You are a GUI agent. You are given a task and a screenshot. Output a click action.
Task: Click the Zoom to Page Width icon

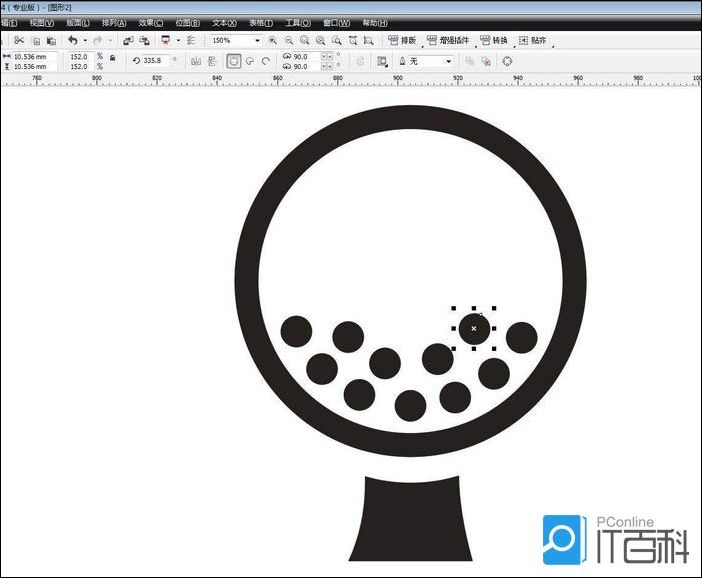coord(353,41)
